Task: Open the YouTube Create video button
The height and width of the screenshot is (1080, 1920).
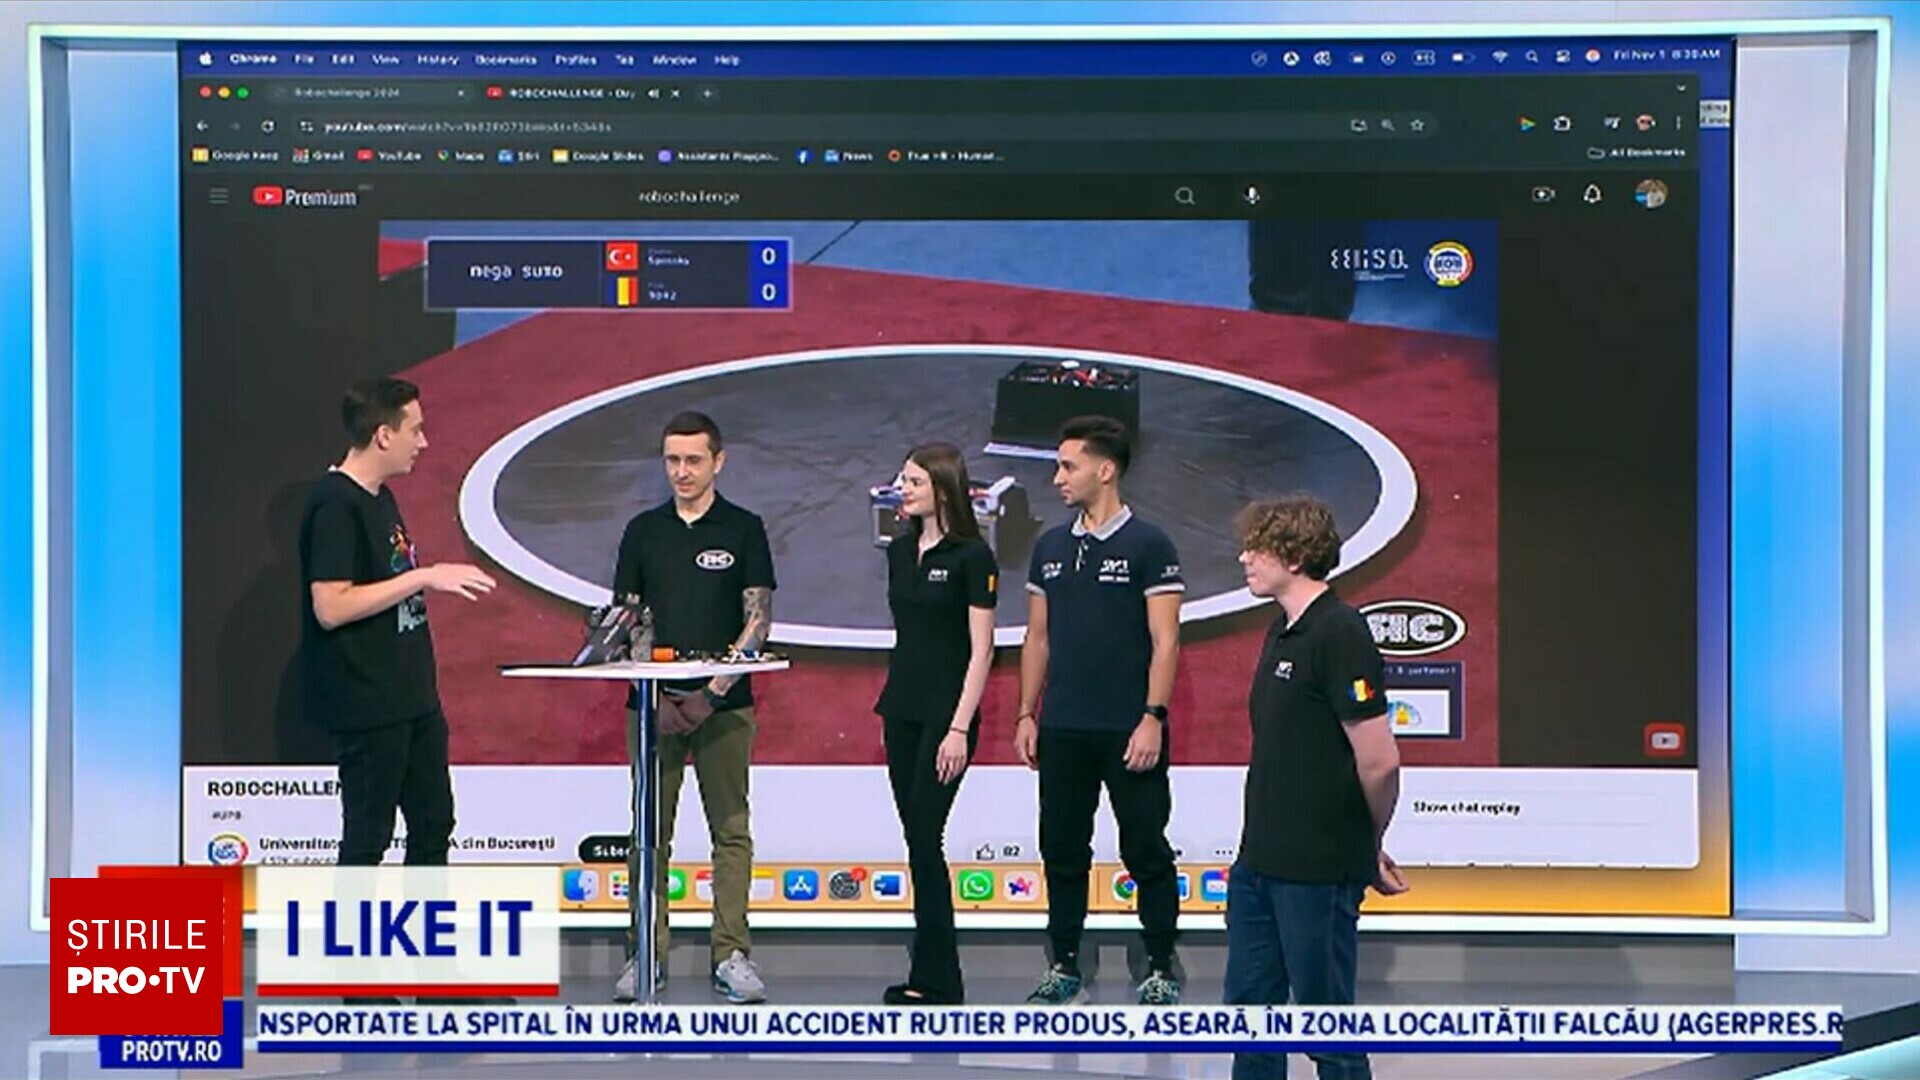Action: point(1543,194)
